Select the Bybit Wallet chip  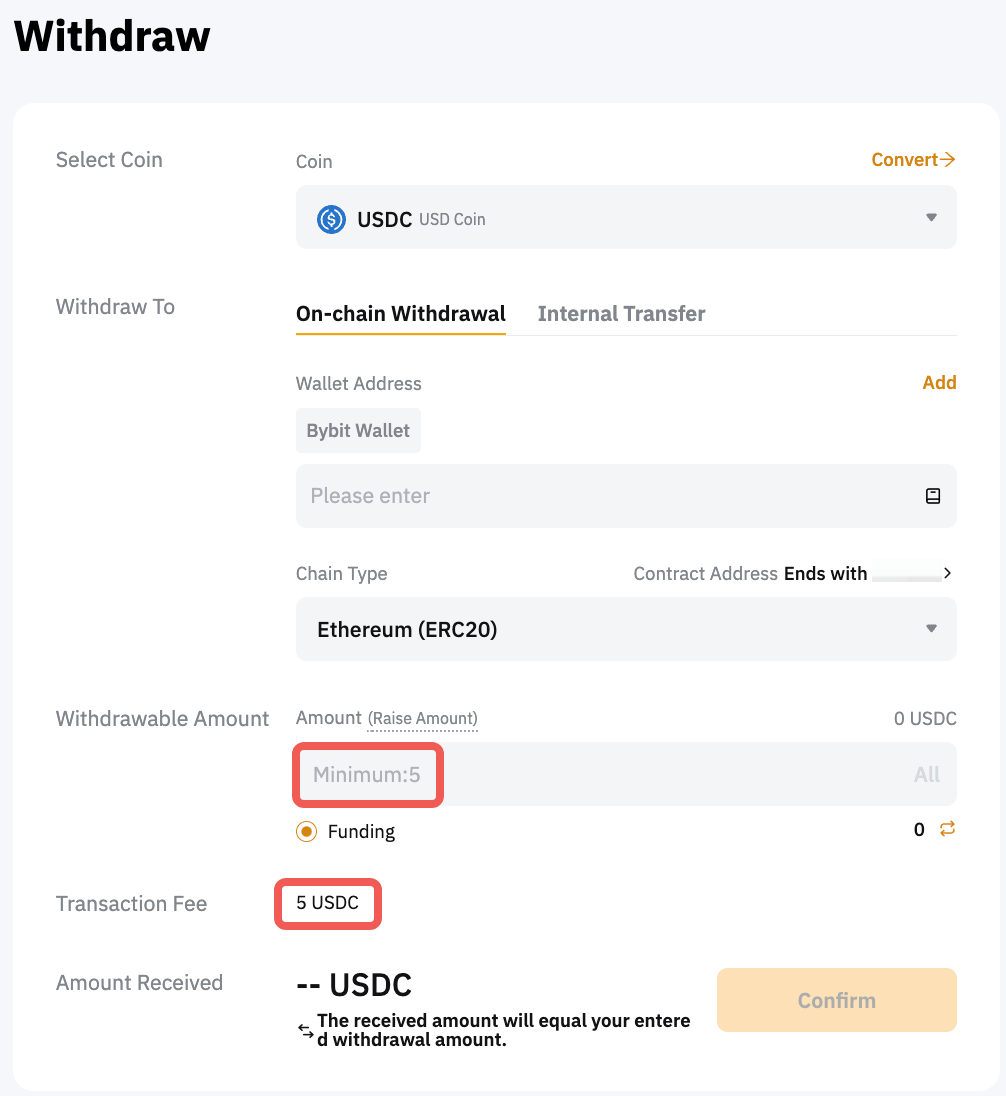pyautogui.click(x=358, y=431)
